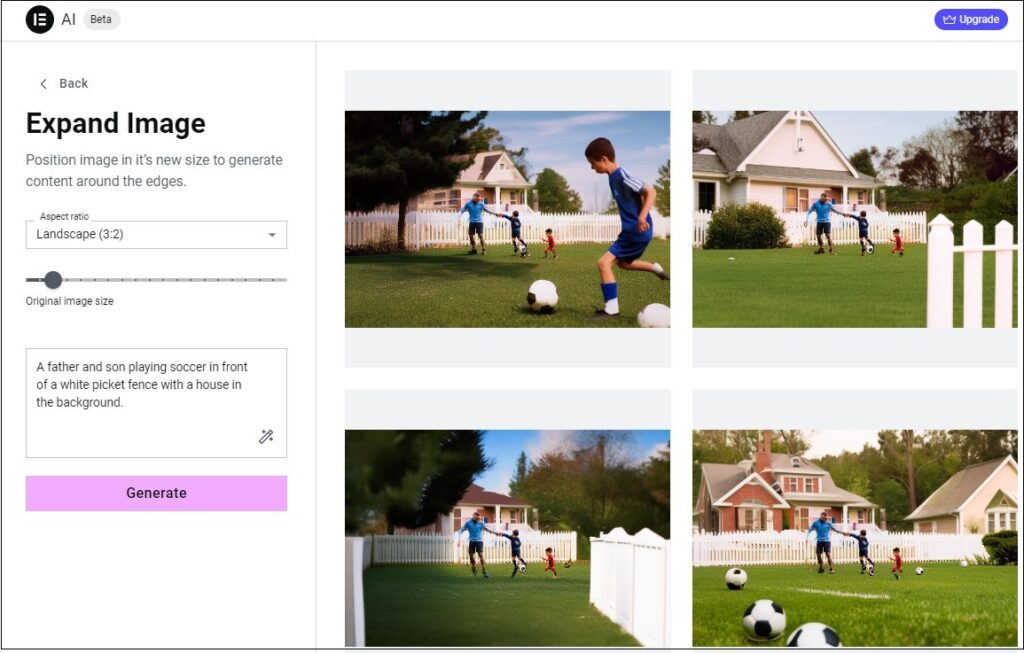
Task: Select the Landscape (3:2) combo box
Action: (156, 234)
